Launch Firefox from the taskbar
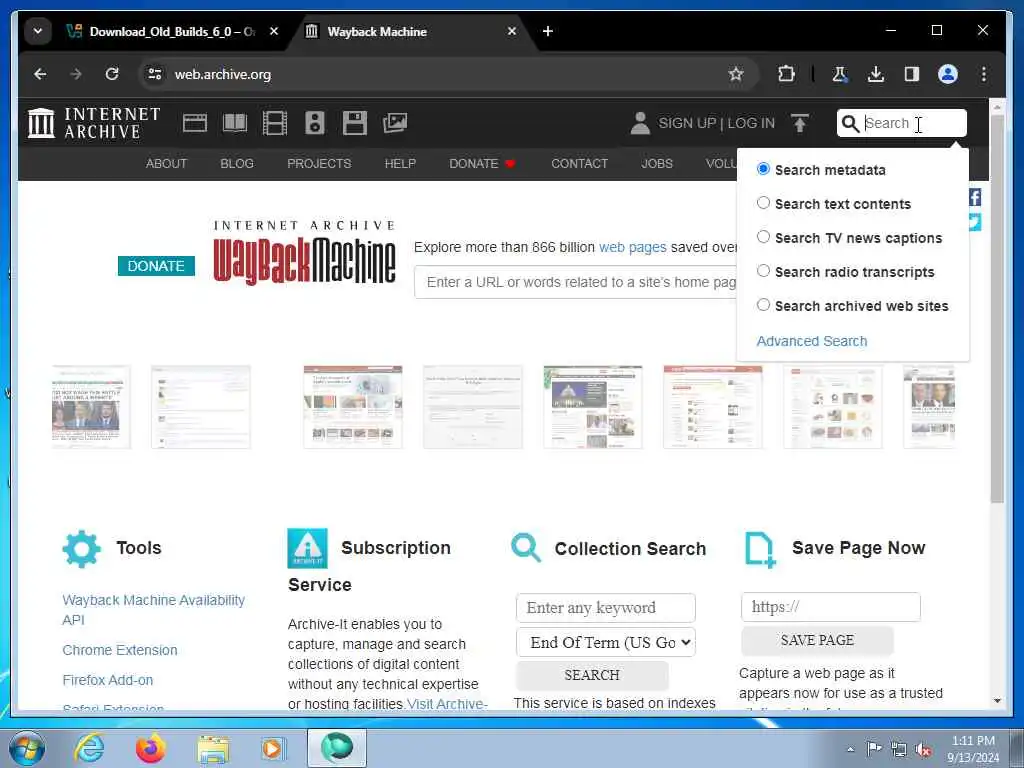 click(151, 748)
